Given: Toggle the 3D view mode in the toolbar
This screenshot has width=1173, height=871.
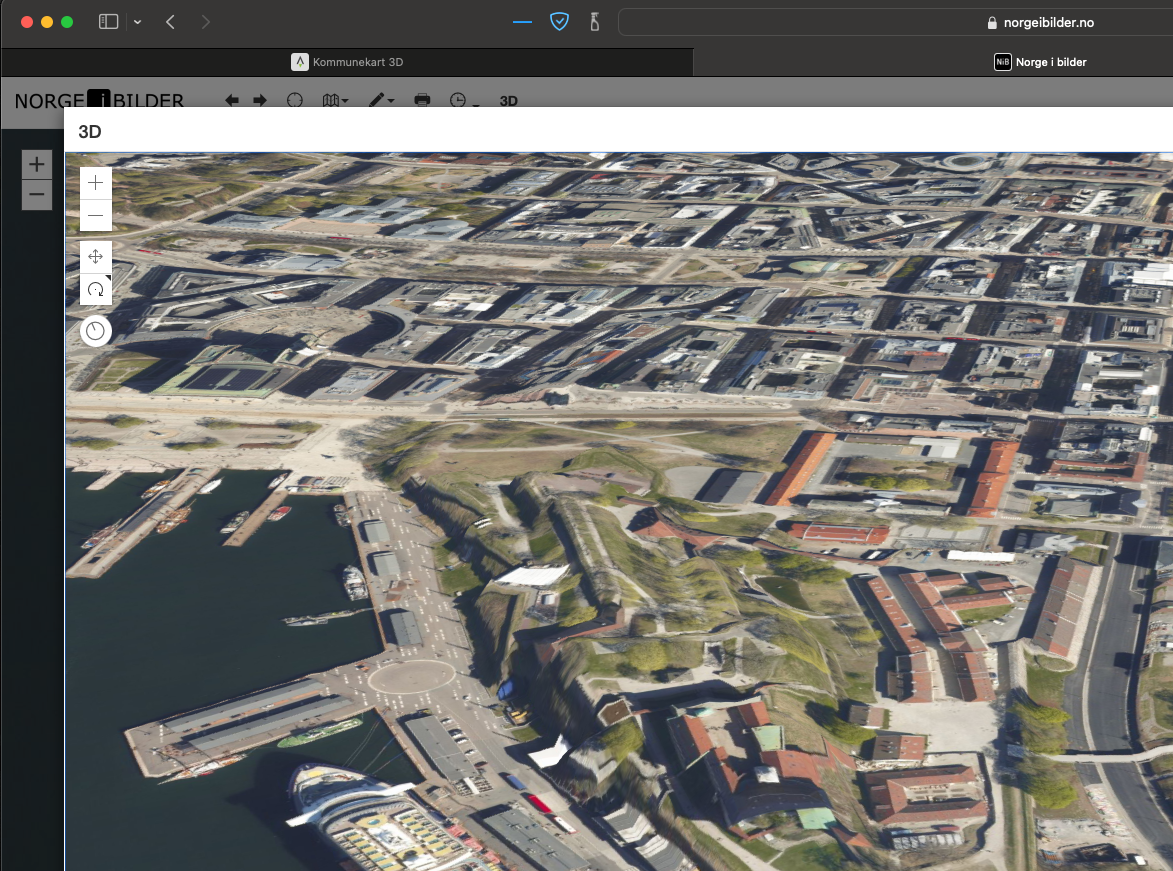Looking at the screenshot, I should click(508, 101).
